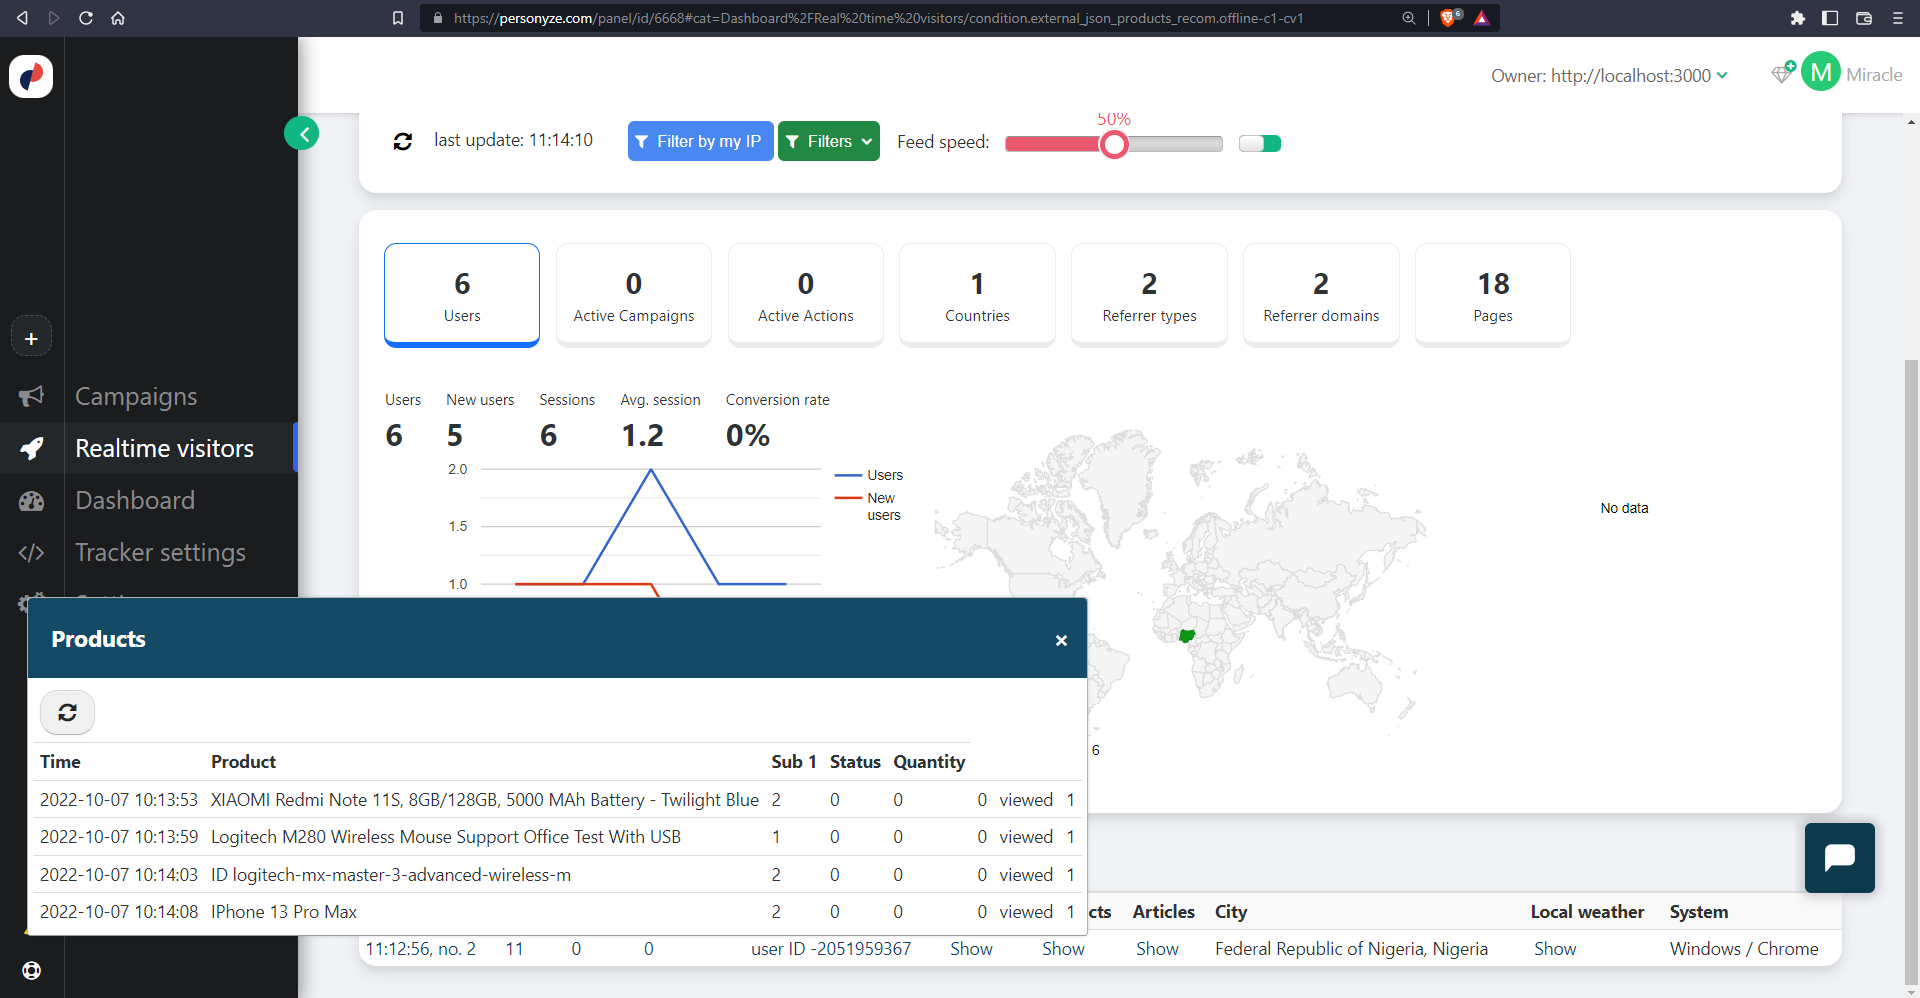The image size is (1920, 998).
Task: Open Tracker settings in sidebar menu
Action: pyautogui.click(x=160, y=552)
